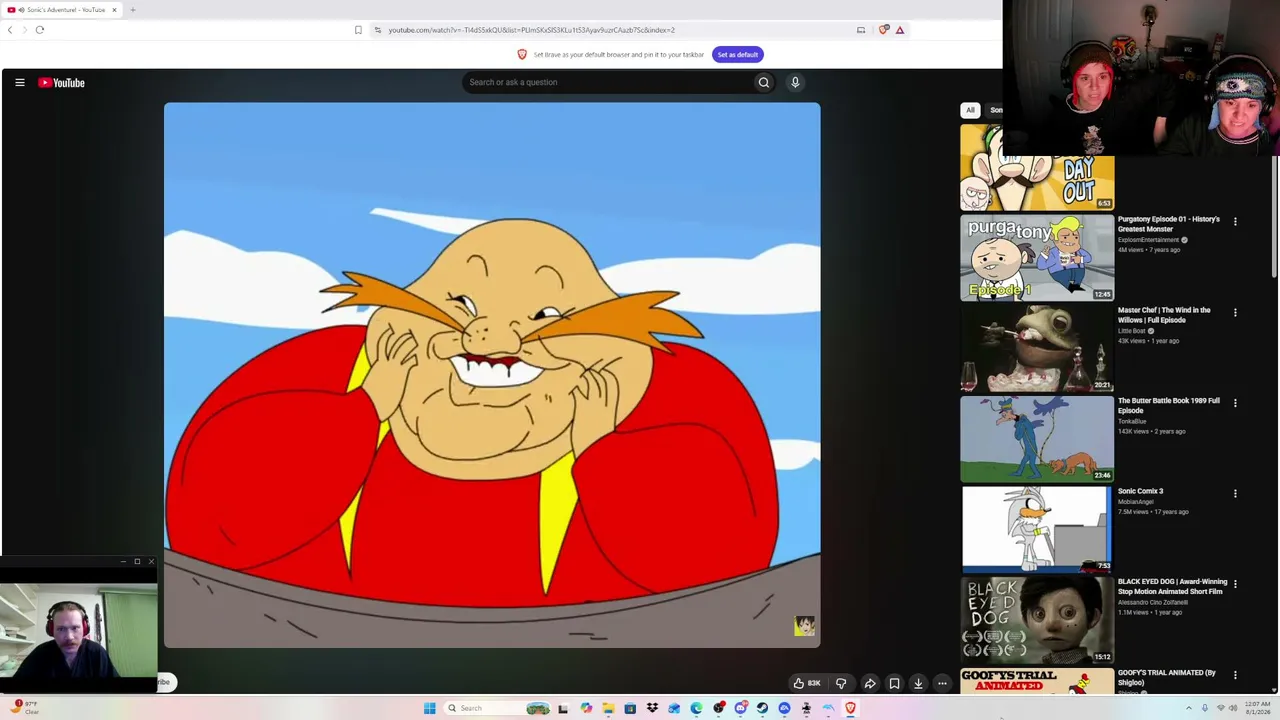Open the Day Out video thumbnail
This screenshot has height=720, width=1280.
1037,167
